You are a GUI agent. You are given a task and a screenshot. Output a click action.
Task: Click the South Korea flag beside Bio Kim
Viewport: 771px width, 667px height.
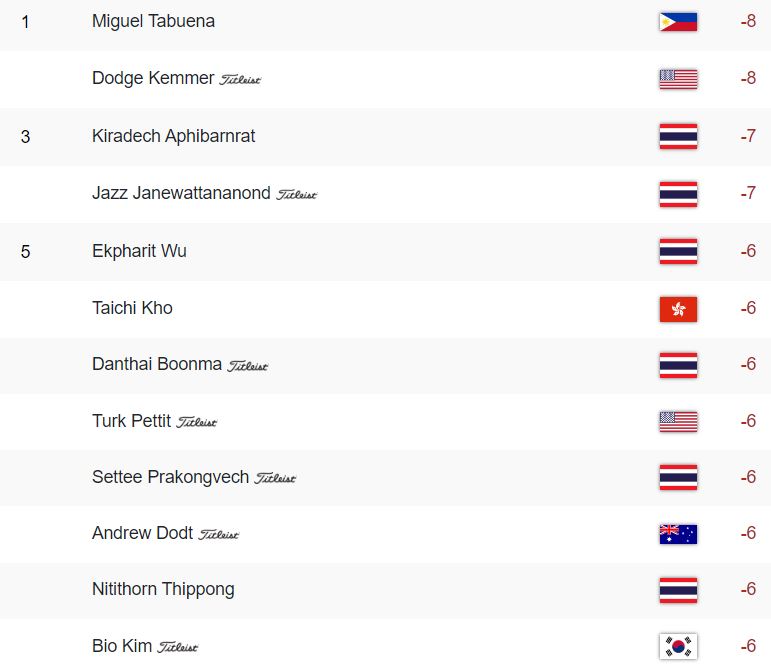tap(678, 646)
